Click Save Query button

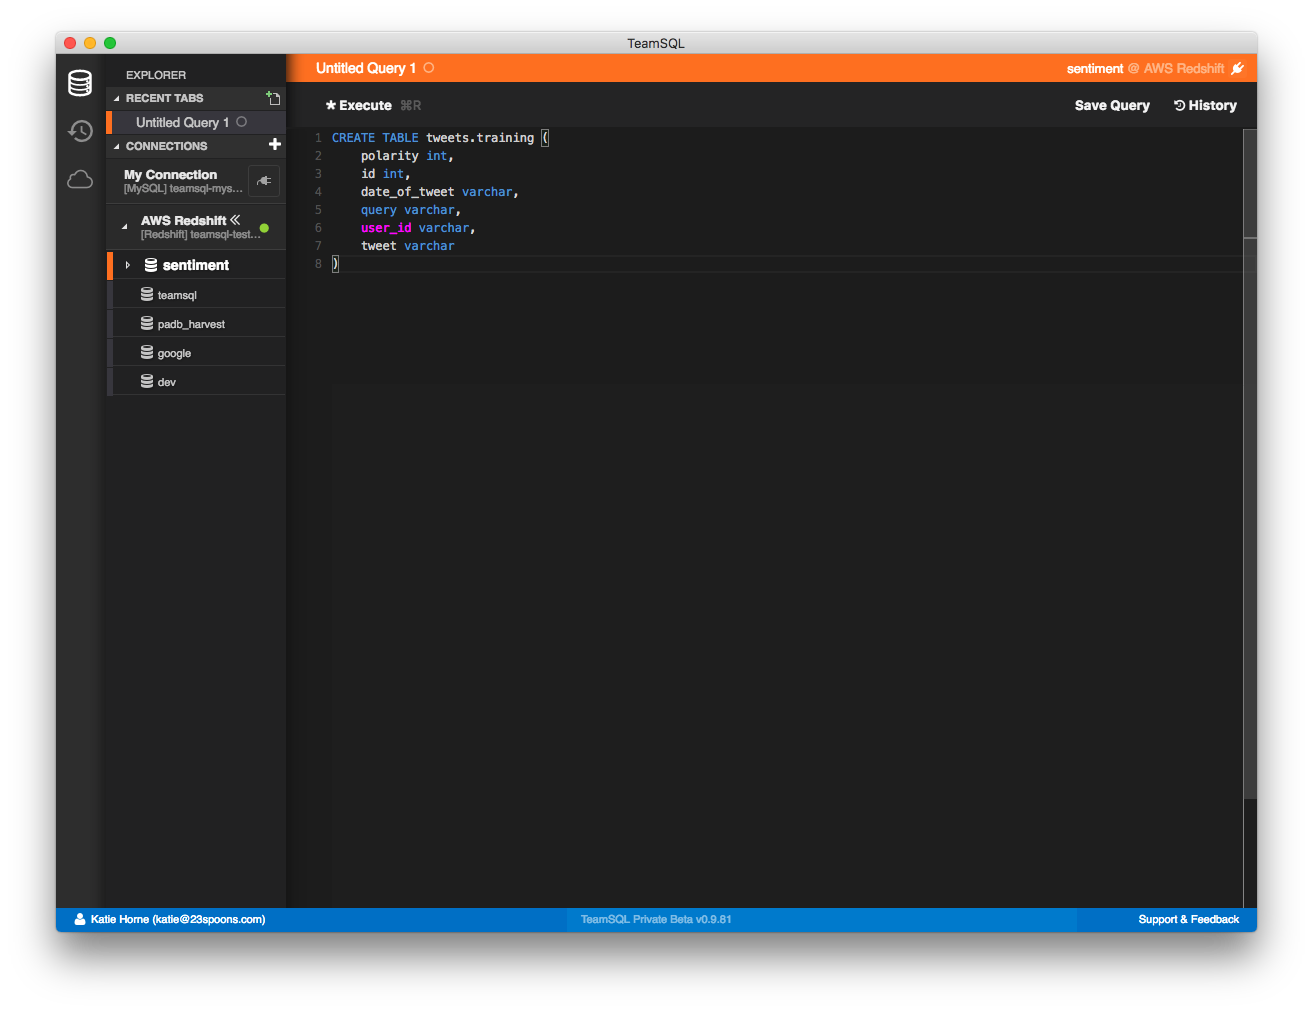(1111, 105)
